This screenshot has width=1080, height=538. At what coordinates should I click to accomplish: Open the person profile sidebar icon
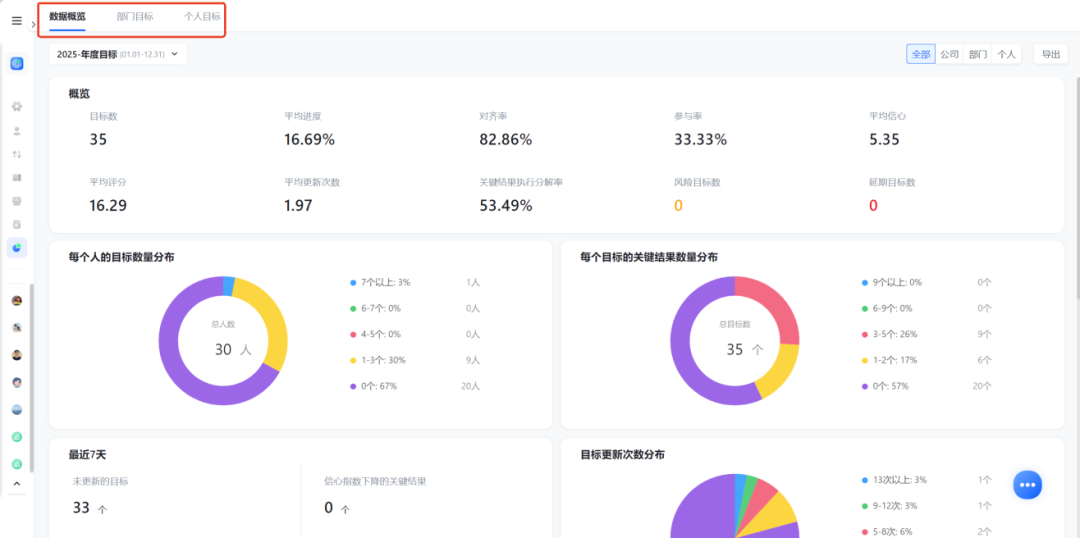click(17, 130)
